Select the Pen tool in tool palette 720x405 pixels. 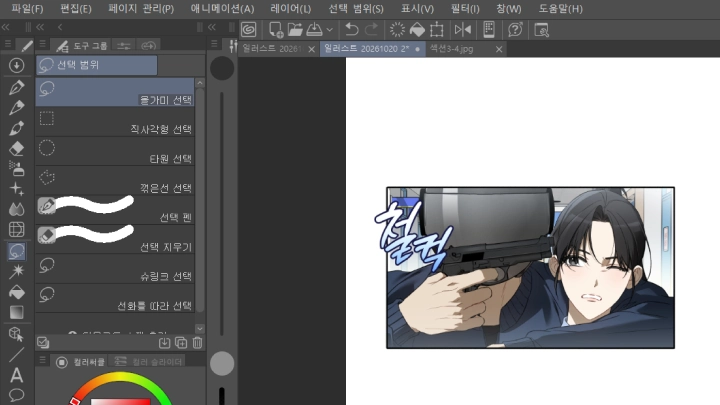(x=17, y=87)
